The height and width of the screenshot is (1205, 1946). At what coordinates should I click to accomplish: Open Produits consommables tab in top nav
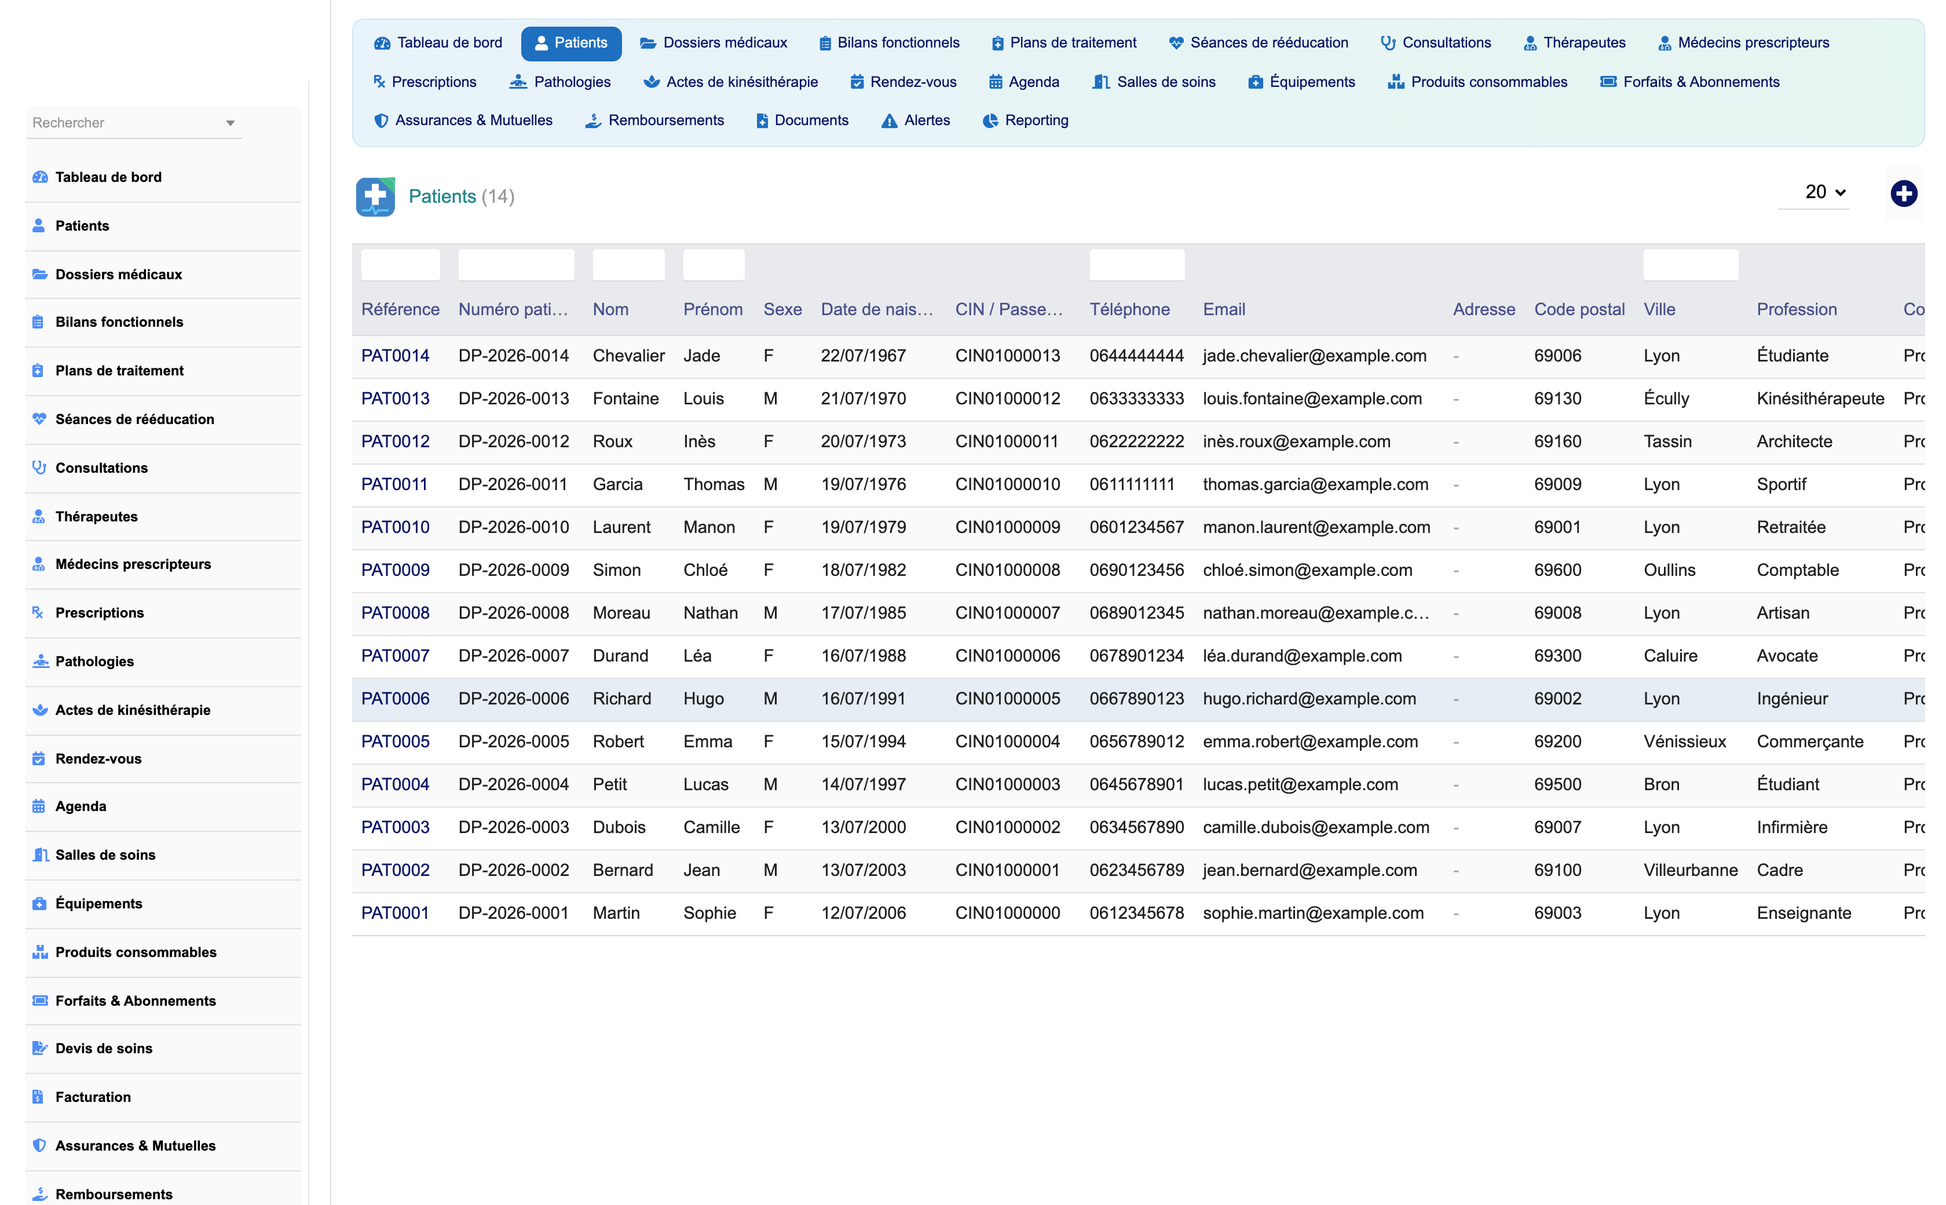point(1477,82)
